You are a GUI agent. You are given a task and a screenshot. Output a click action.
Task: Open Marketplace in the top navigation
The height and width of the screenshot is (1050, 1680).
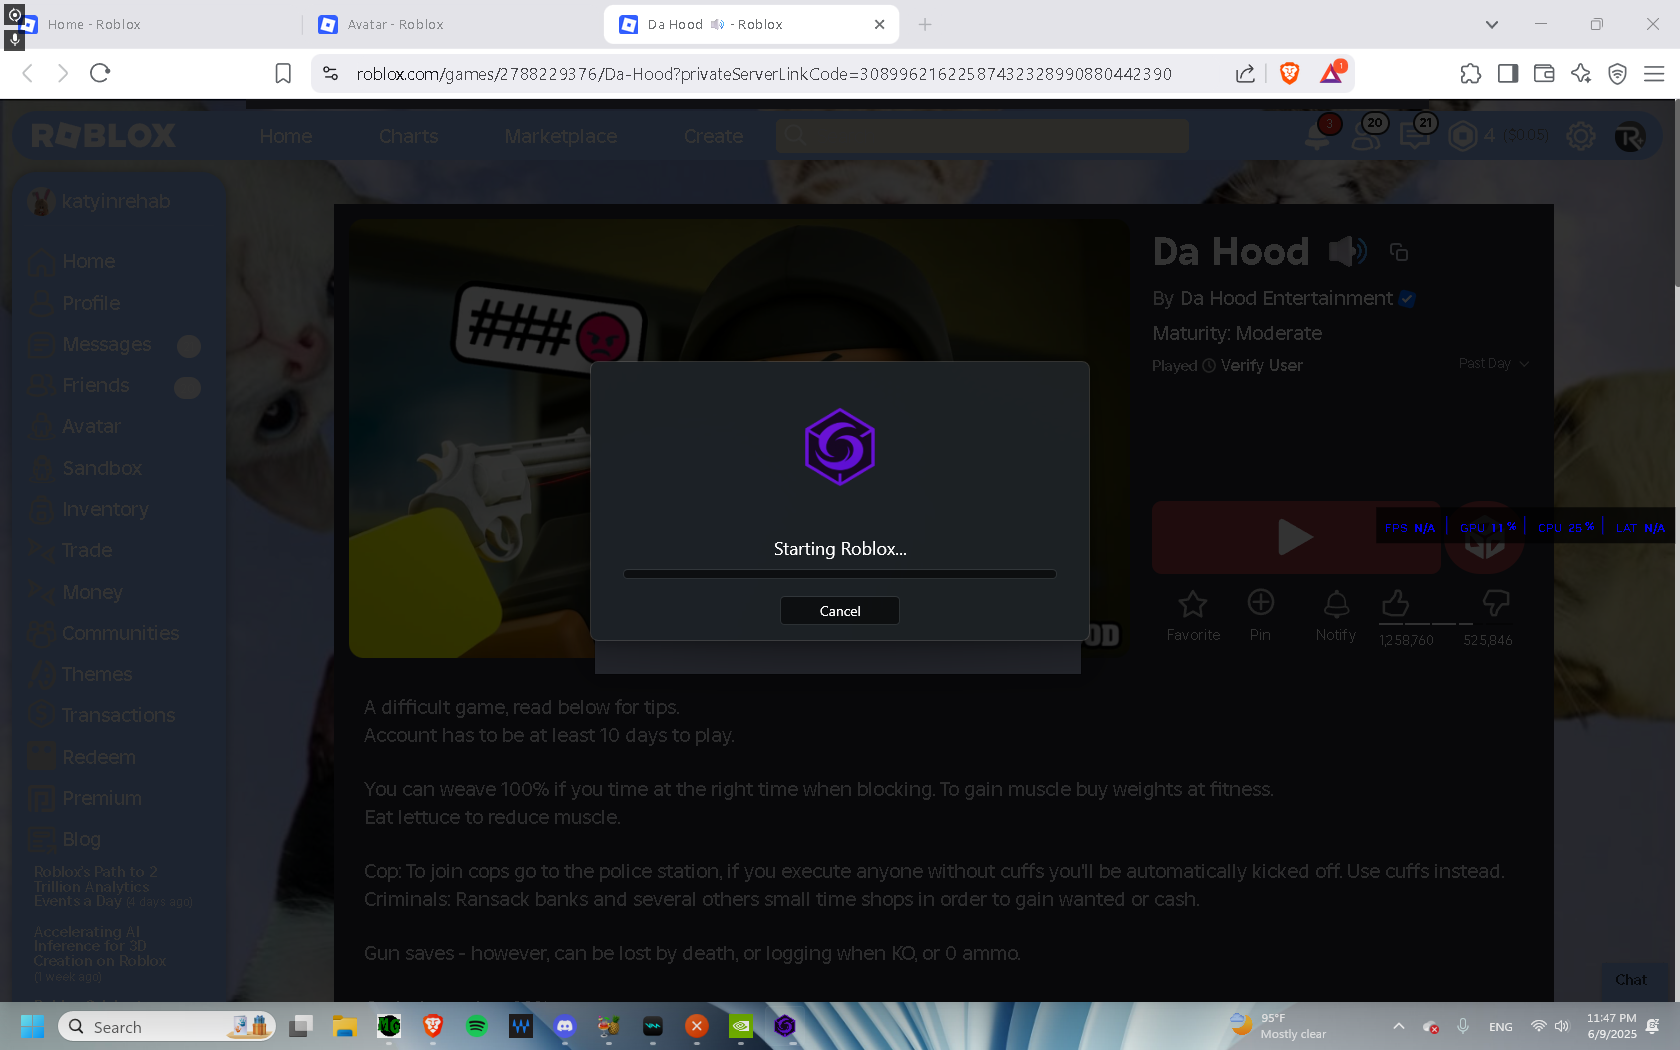[x=561, y=136]
